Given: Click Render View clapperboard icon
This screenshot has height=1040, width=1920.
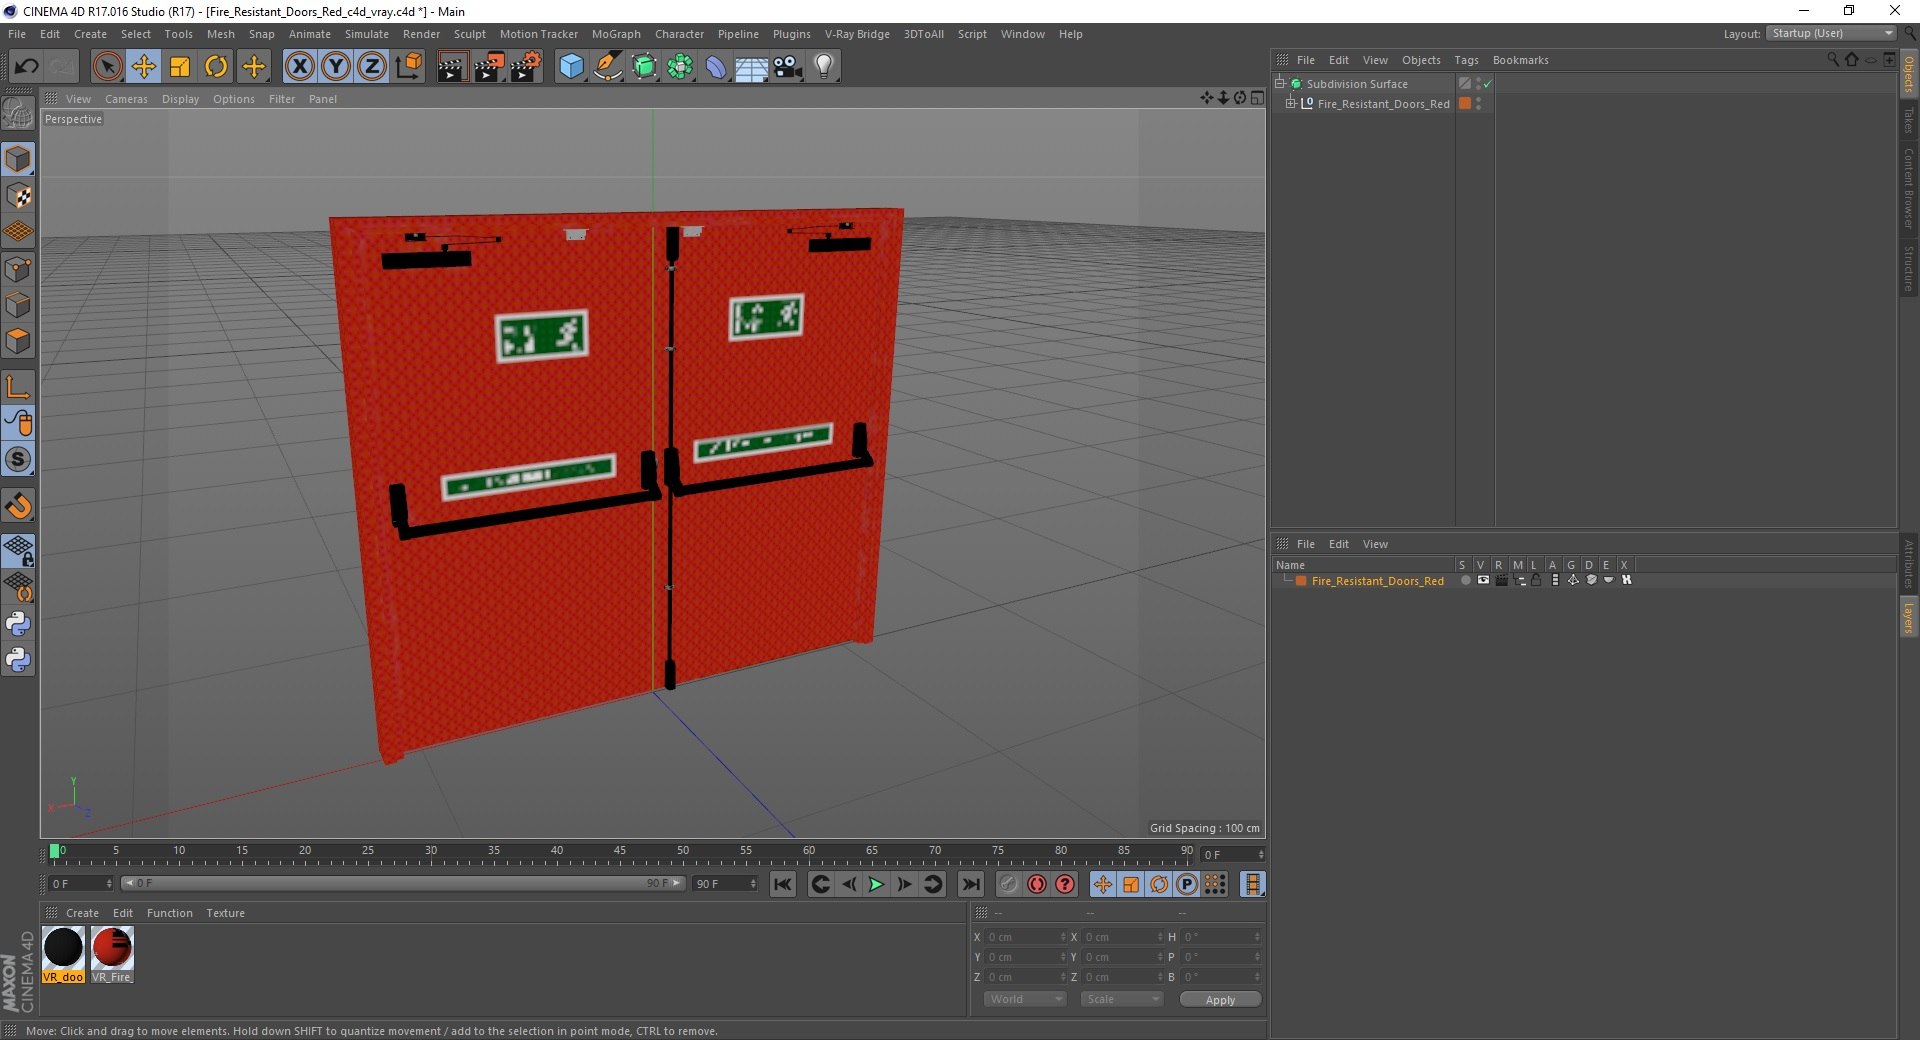Looking at the screenshot, I should [452, 67].
